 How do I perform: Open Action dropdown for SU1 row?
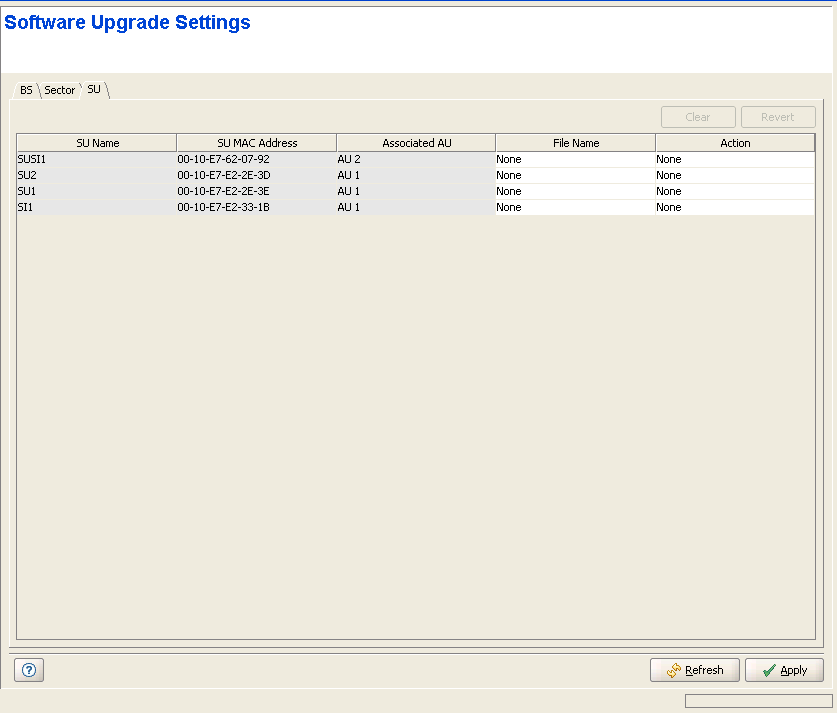(735, 191)
